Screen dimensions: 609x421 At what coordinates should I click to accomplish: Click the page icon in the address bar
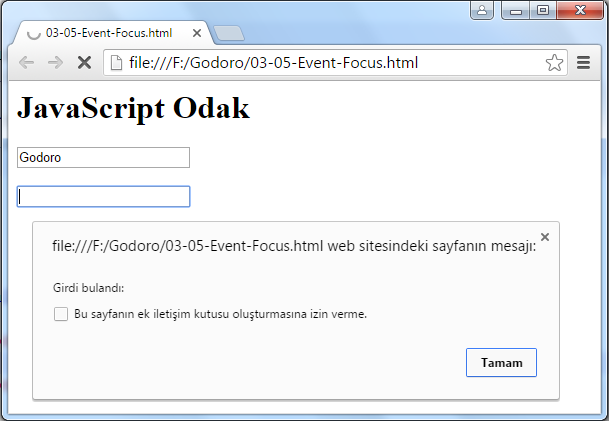[x=116, y=63]
